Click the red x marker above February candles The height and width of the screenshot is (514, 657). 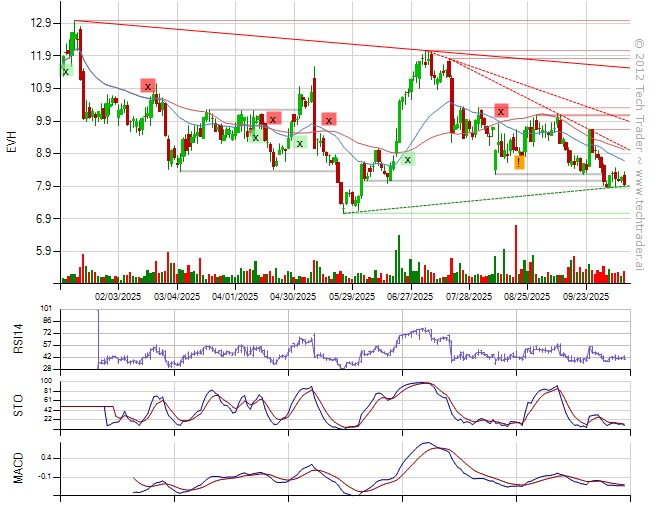pos(148,86)
